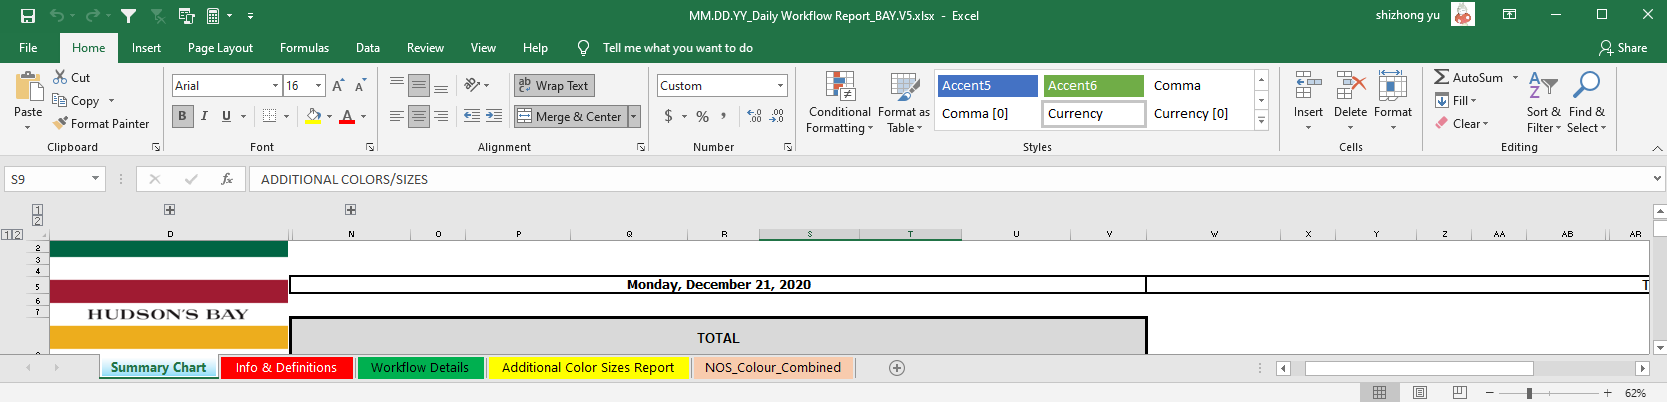Click the Orientation text angle icon

click(x=472, y=86)
